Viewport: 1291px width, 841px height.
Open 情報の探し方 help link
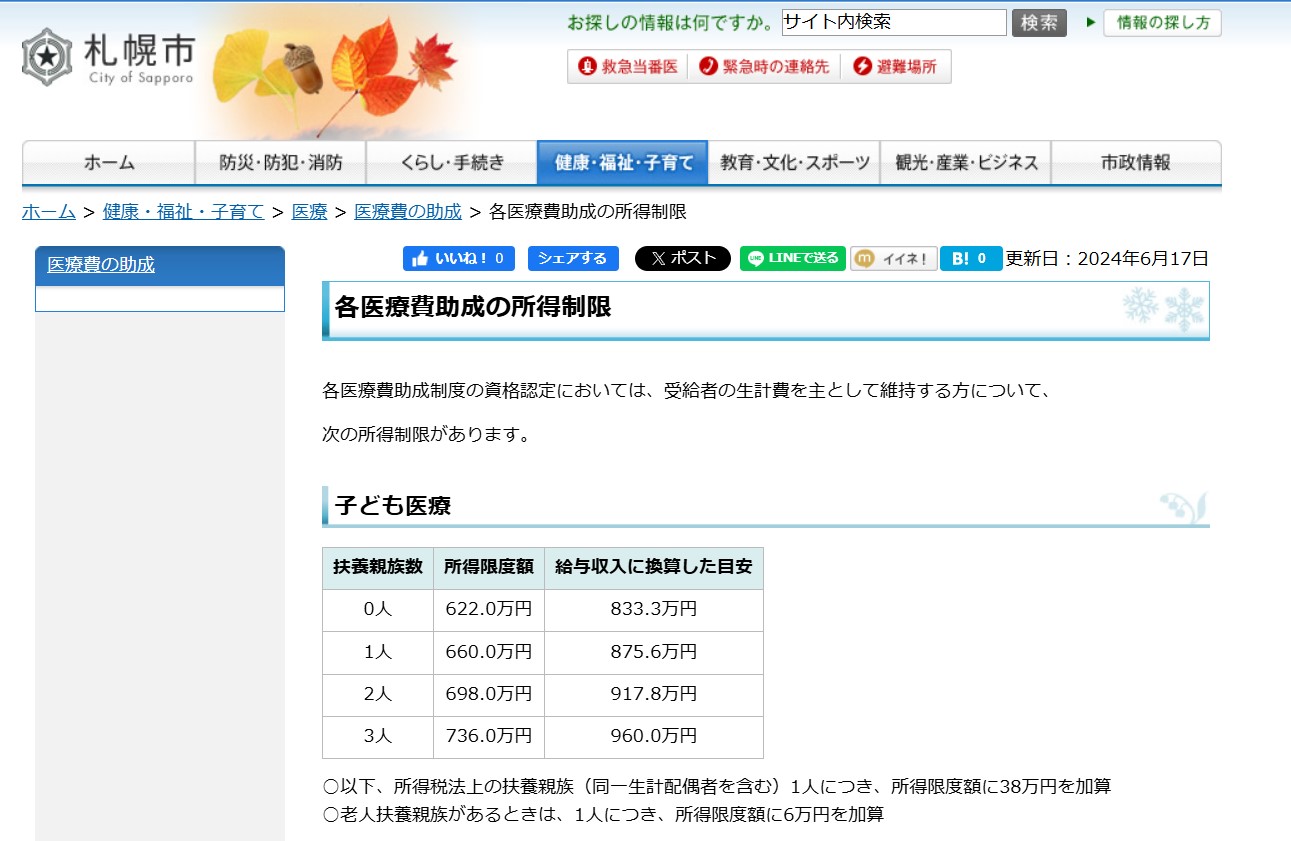click(1162, 22)
